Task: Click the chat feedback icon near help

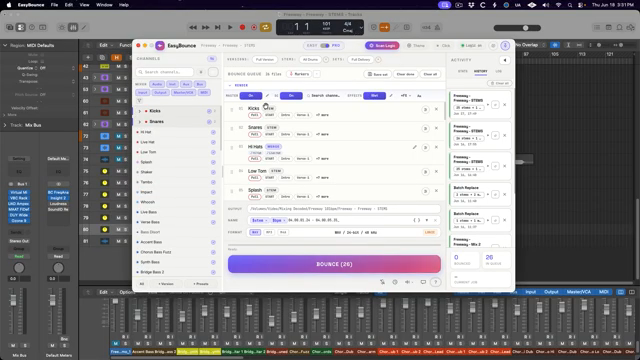Action: pyautogui.click(x=423, y=282)
